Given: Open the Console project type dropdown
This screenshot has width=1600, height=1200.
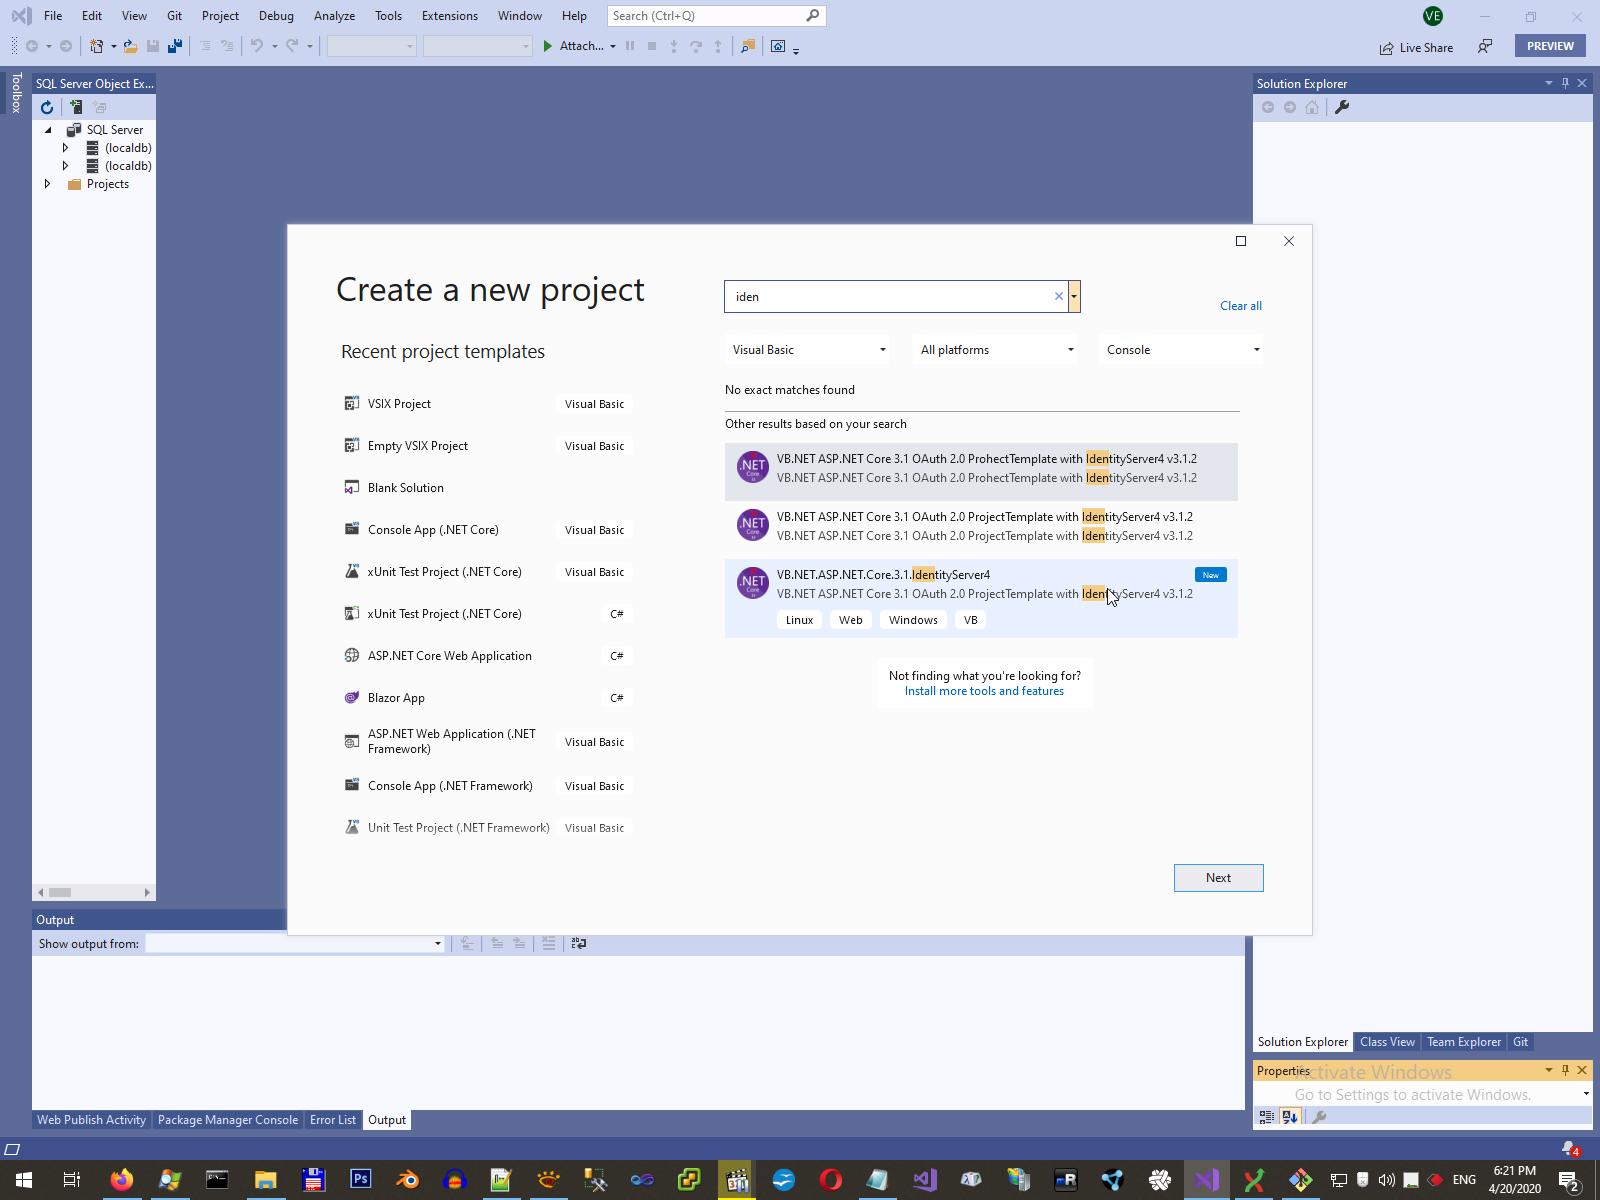Looking at the screenshot, I should pos(1183,350).
